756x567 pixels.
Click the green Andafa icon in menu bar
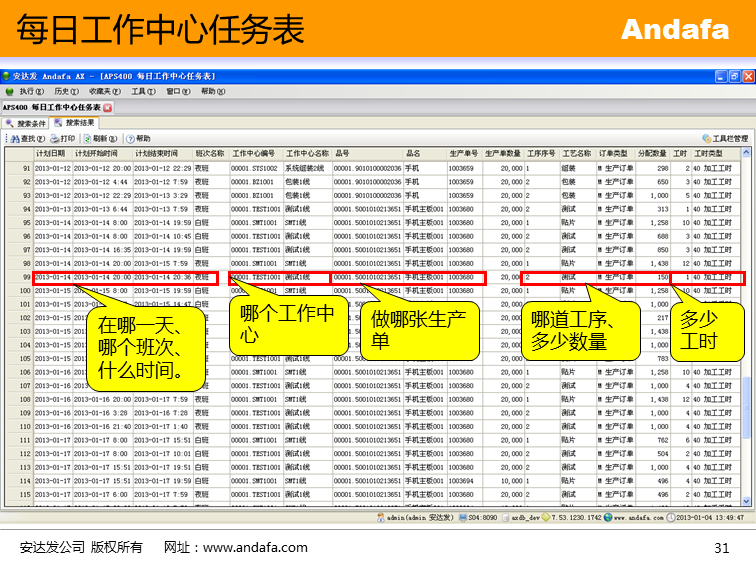(9, 91)
